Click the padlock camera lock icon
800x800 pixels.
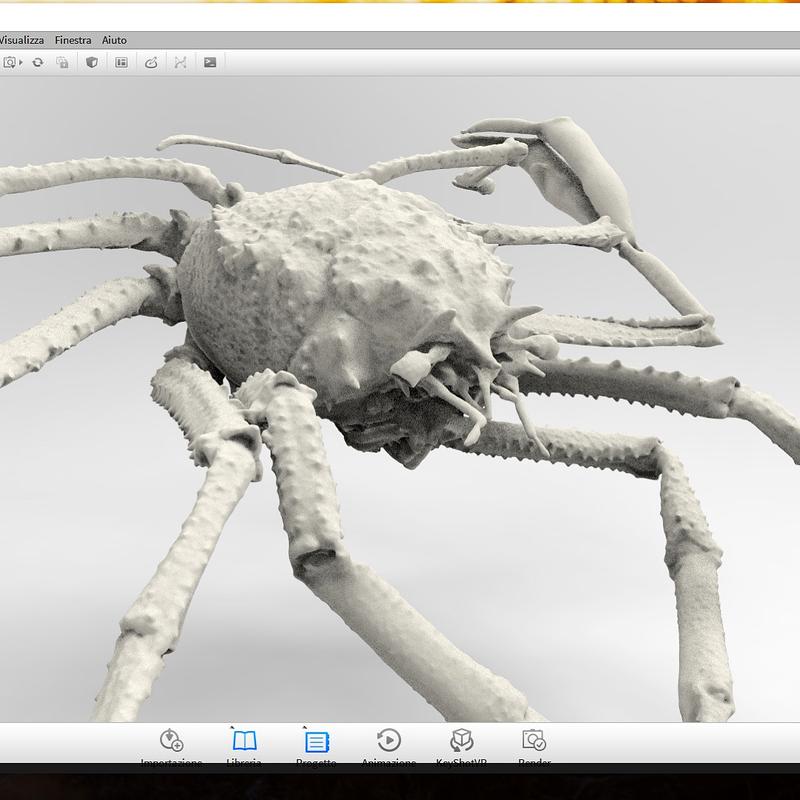[62, 62]
